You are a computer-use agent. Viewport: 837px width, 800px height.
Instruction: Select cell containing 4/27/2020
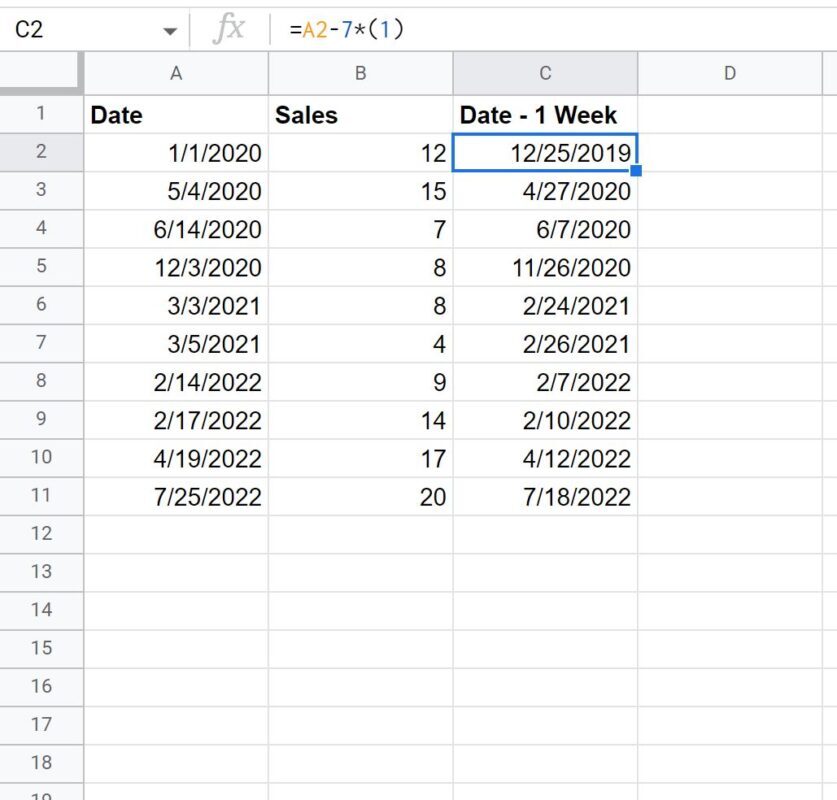point(545,191)
